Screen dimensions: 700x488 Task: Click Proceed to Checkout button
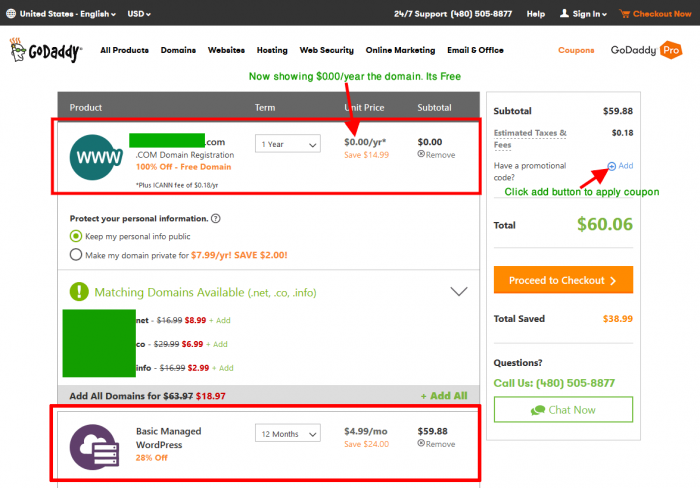point(563,280)
